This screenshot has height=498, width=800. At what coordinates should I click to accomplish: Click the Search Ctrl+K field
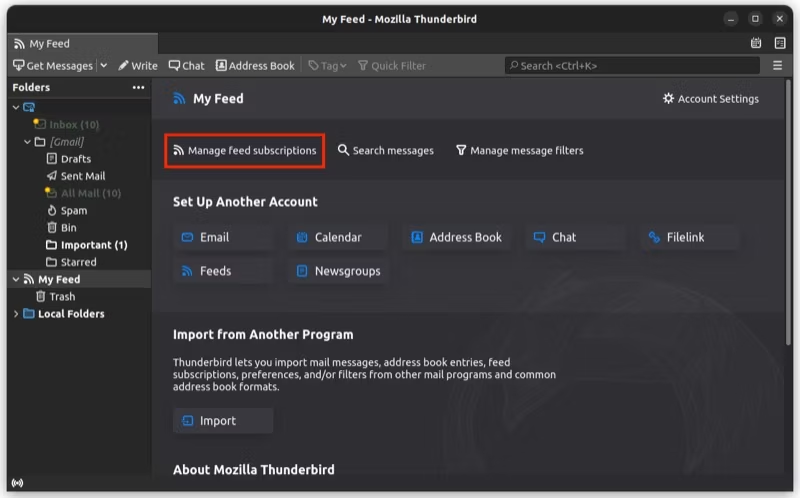click(x=632, y=66)
